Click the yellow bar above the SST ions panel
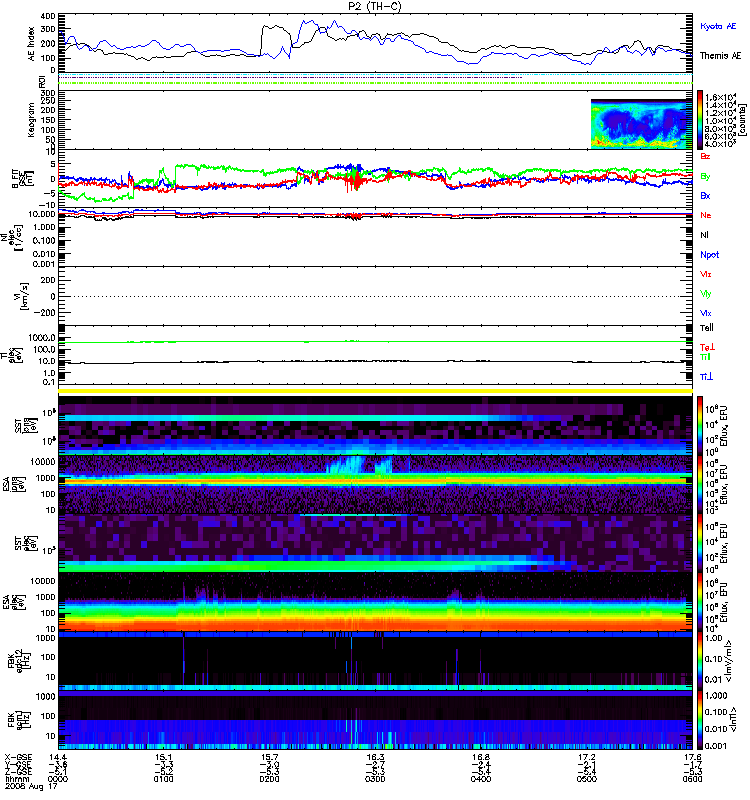Viewport: 750px width, 800px height. 376,391
